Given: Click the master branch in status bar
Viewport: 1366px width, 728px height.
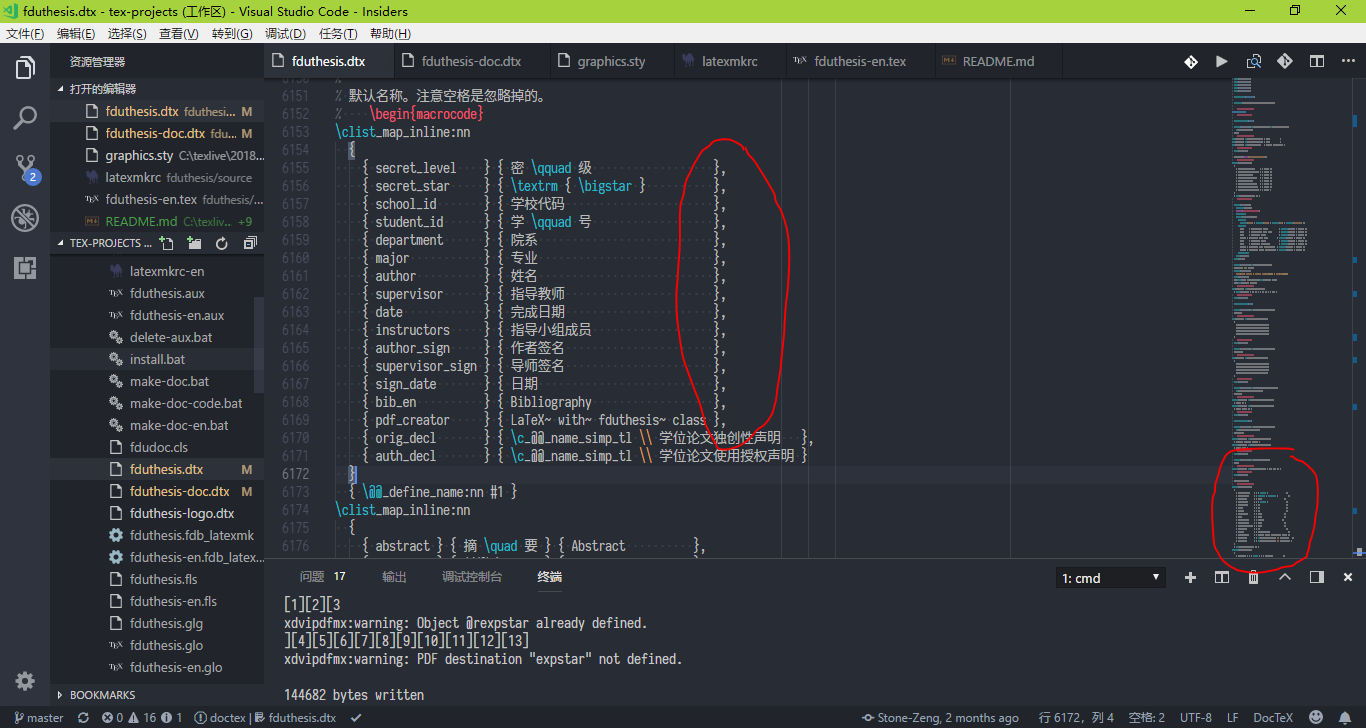Looking at the screenshot, I should click(x=38, y=717).
